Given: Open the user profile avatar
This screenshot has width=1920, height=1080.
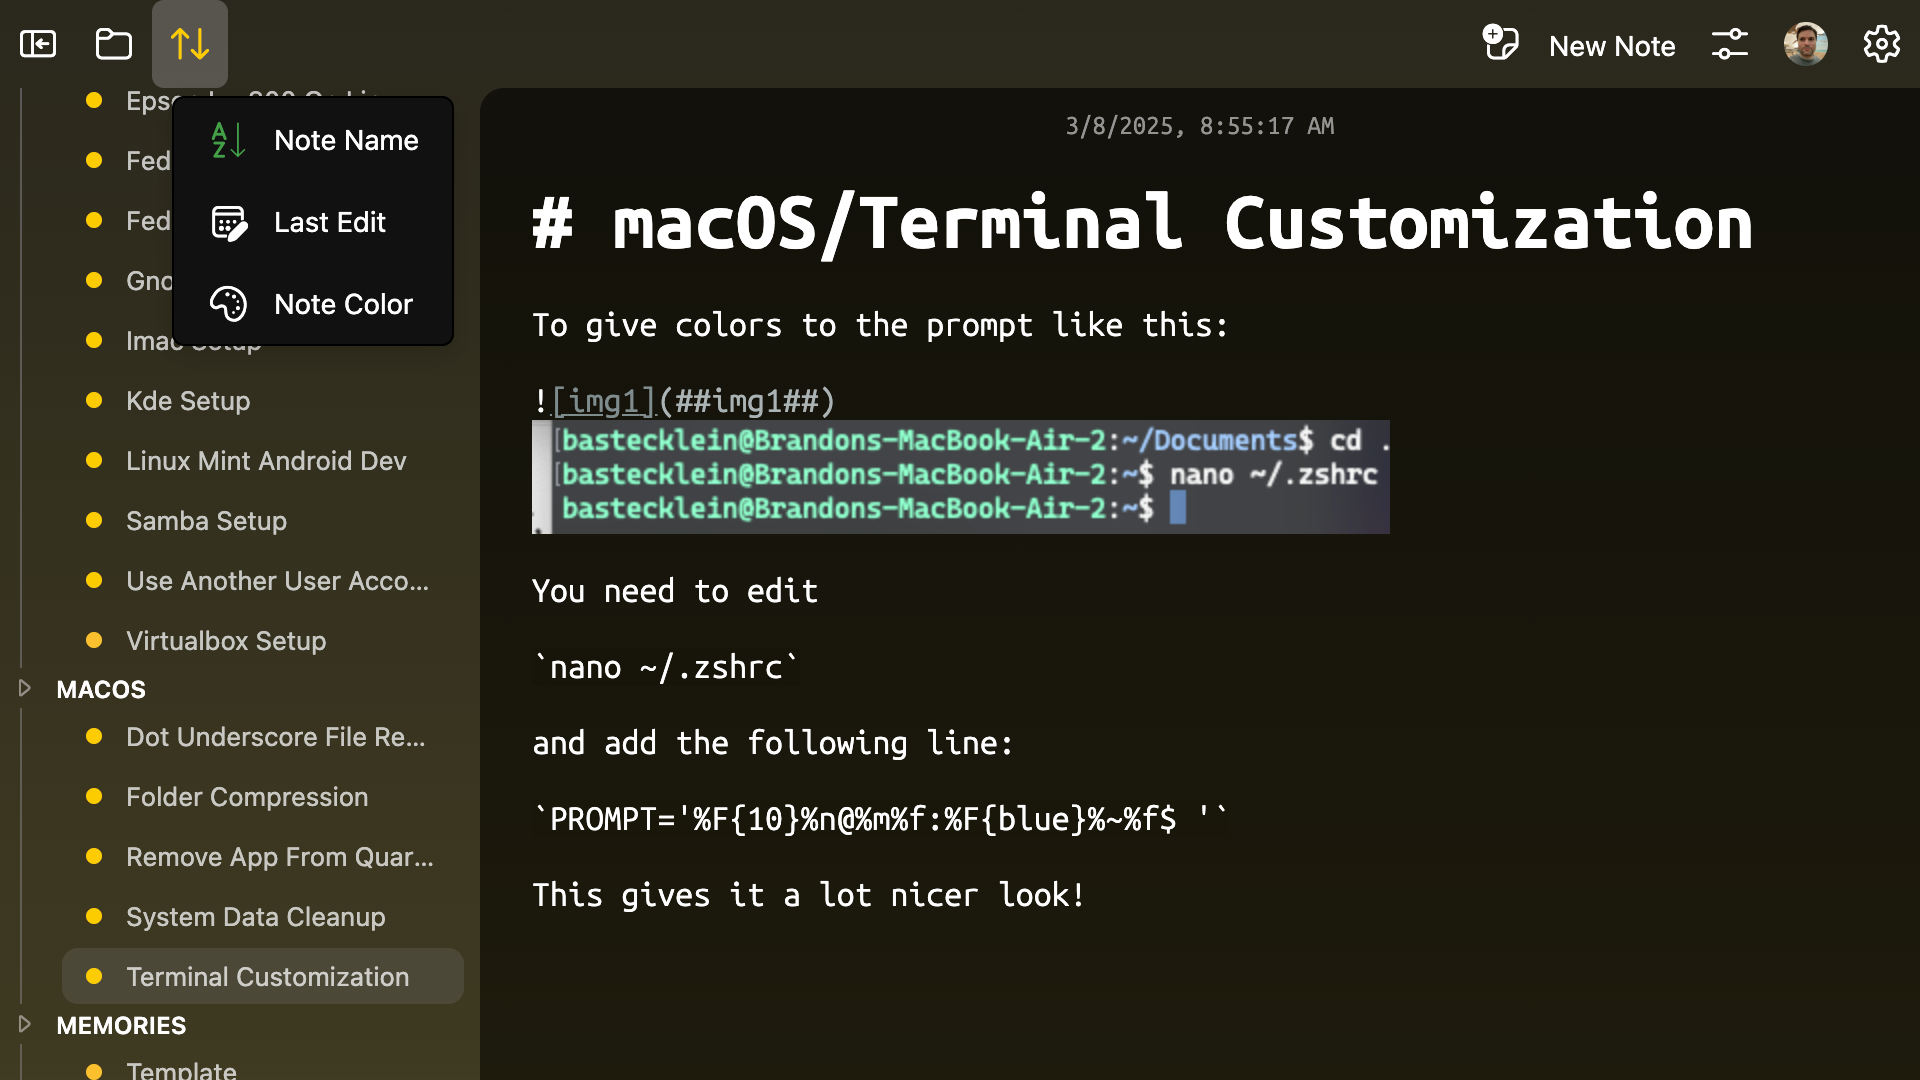Looking at the screenshot, I should (1805, 44).
